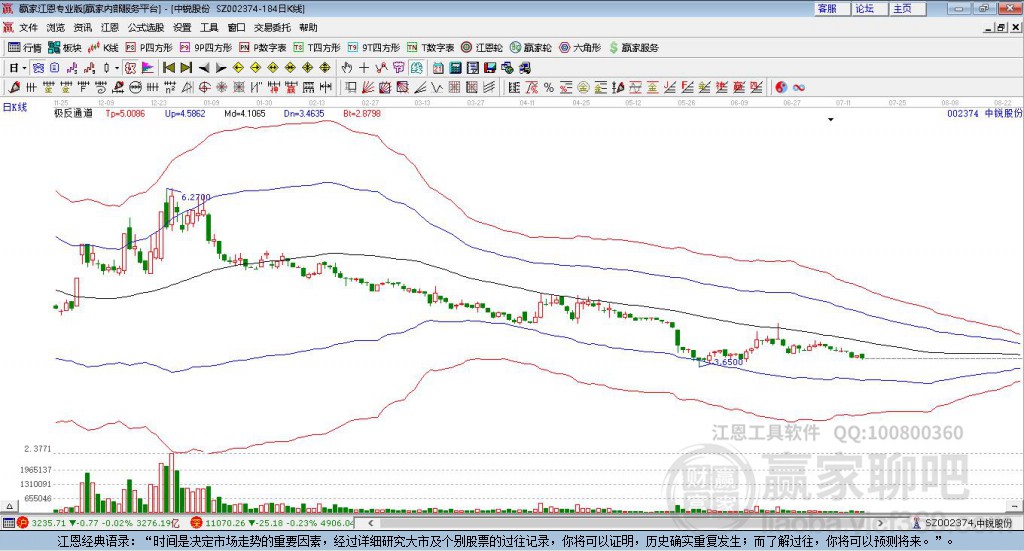Select the Gann fan lines tool
Viewport: 1024px width, 551px height.
(x=368, y=87)
